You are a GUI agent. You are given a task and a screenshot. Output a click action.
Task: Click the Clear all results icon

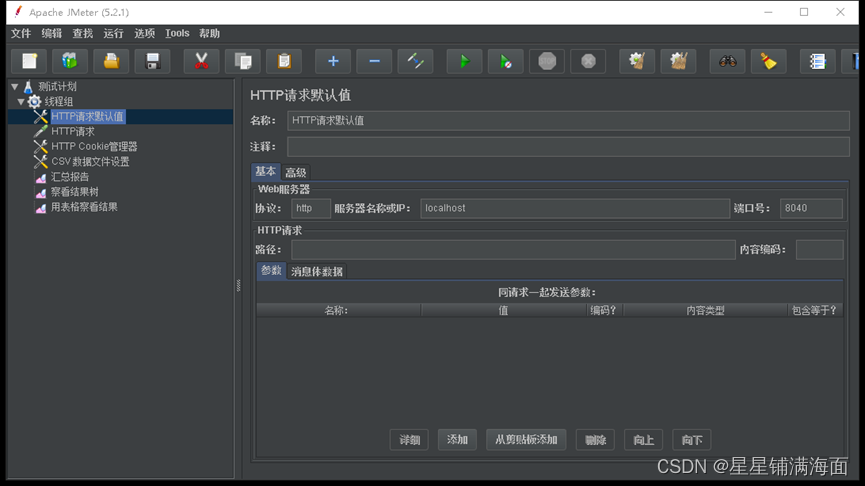click(678, 61)
